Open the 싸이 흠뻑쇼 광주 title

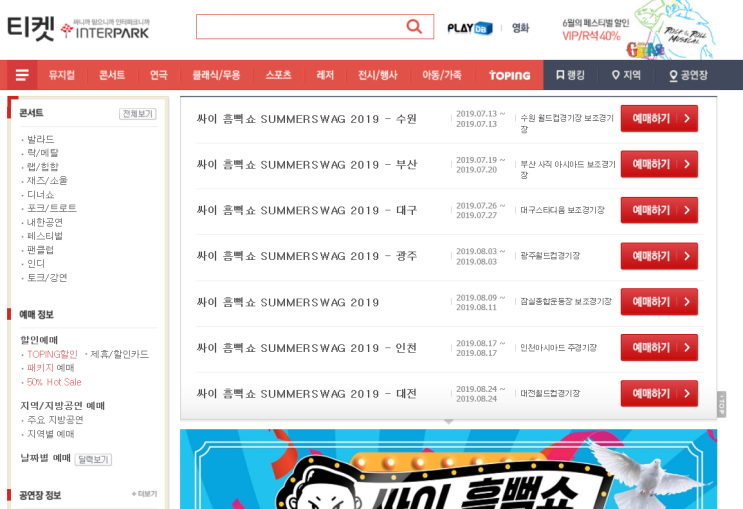[x=307, y=256]
